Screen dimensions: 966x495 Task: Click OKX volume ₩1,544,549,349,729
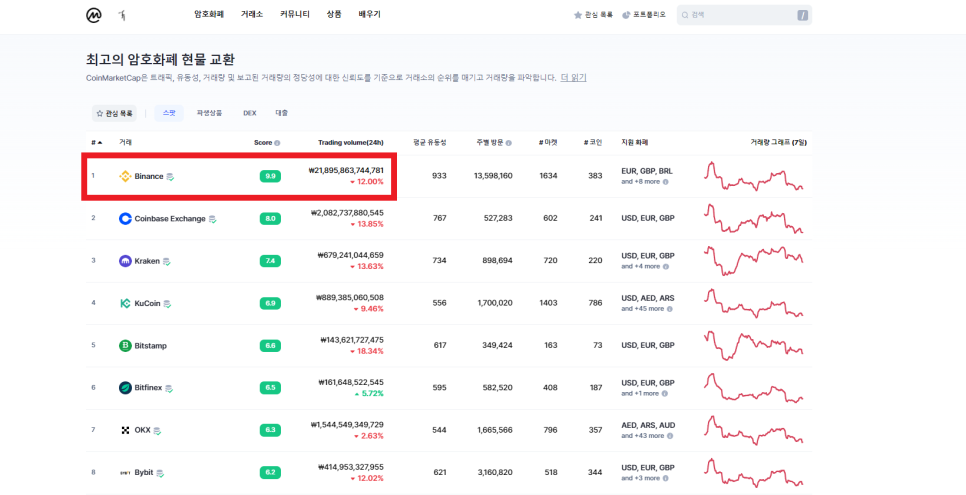click(x=347, y=425)
